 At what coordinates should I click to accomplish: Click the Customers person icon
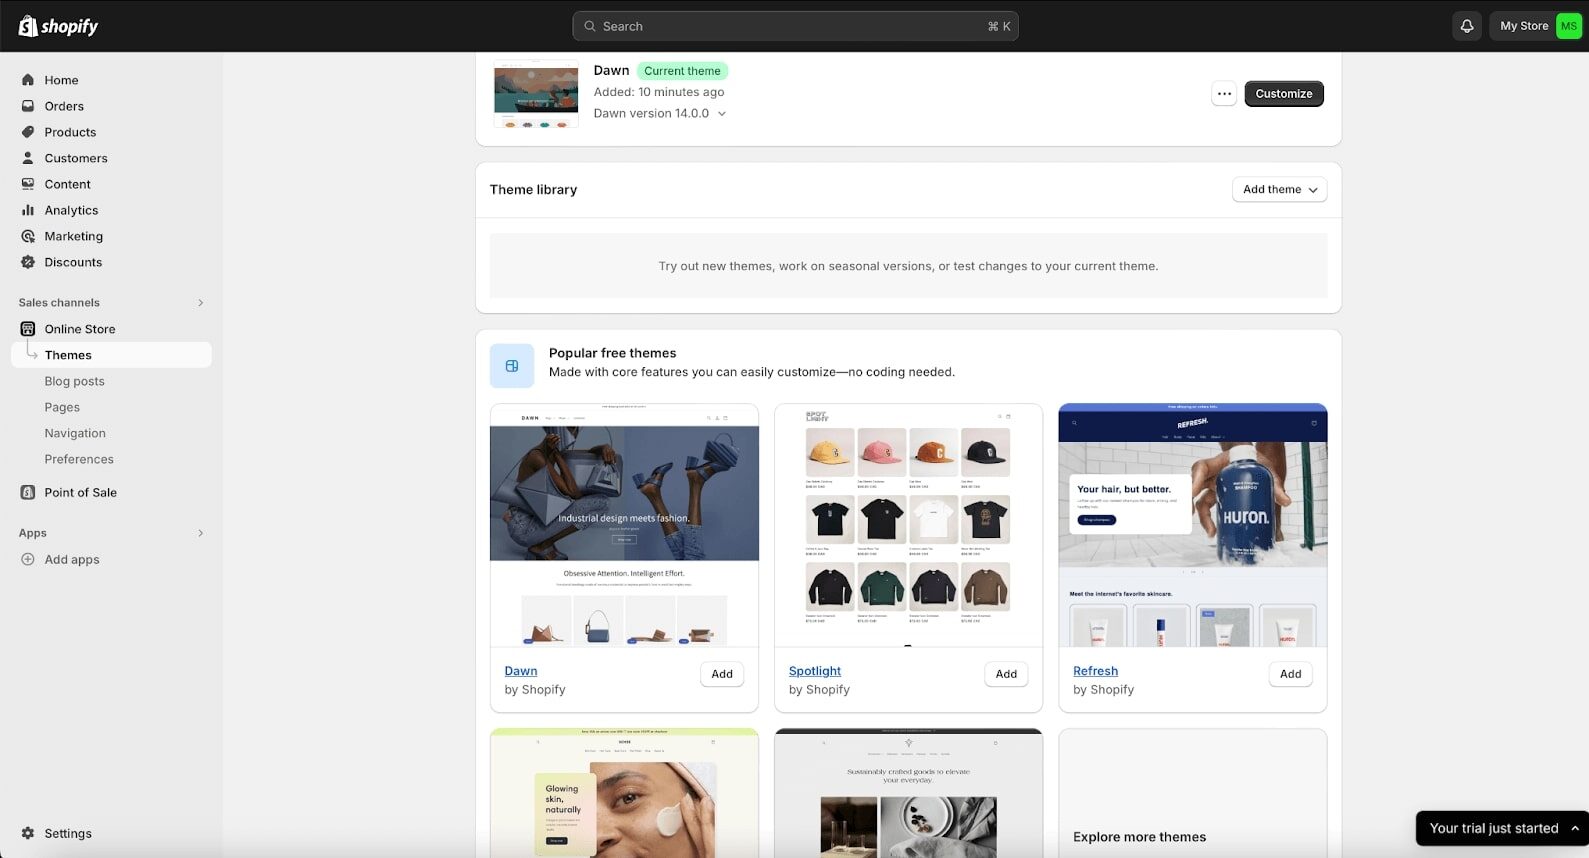[x=28, y=158]
